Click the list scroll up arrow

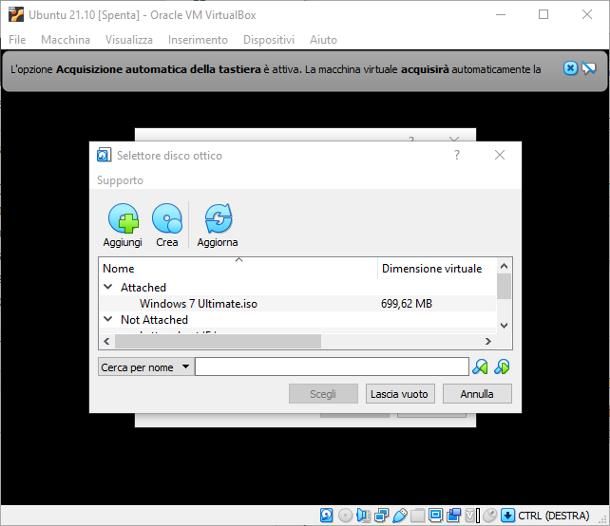[x=504, y=266]
